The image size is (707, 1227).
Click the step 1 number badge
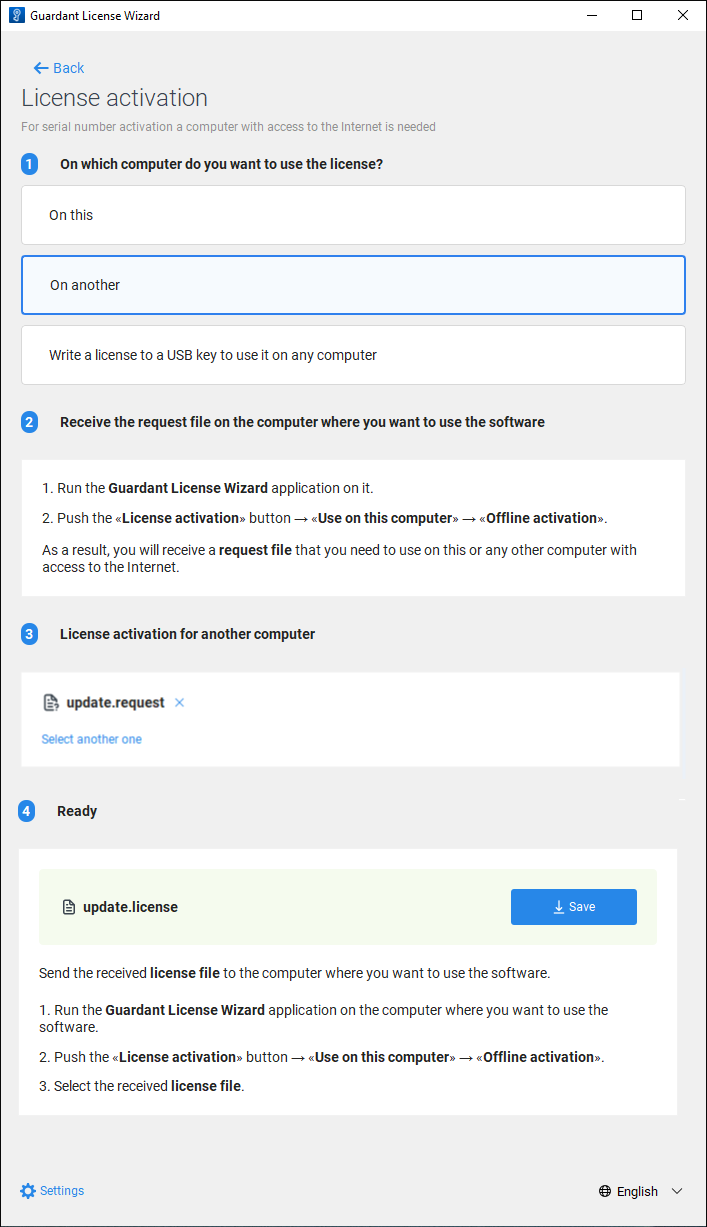coord(30,164)
